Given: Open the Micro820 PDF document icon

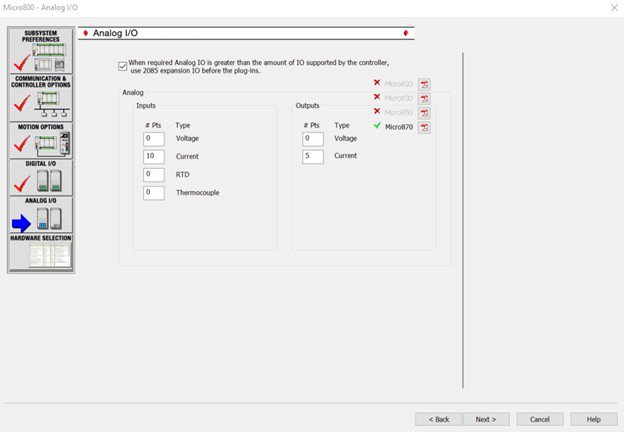Looking at the screenshot, I should tap(424, 84).
